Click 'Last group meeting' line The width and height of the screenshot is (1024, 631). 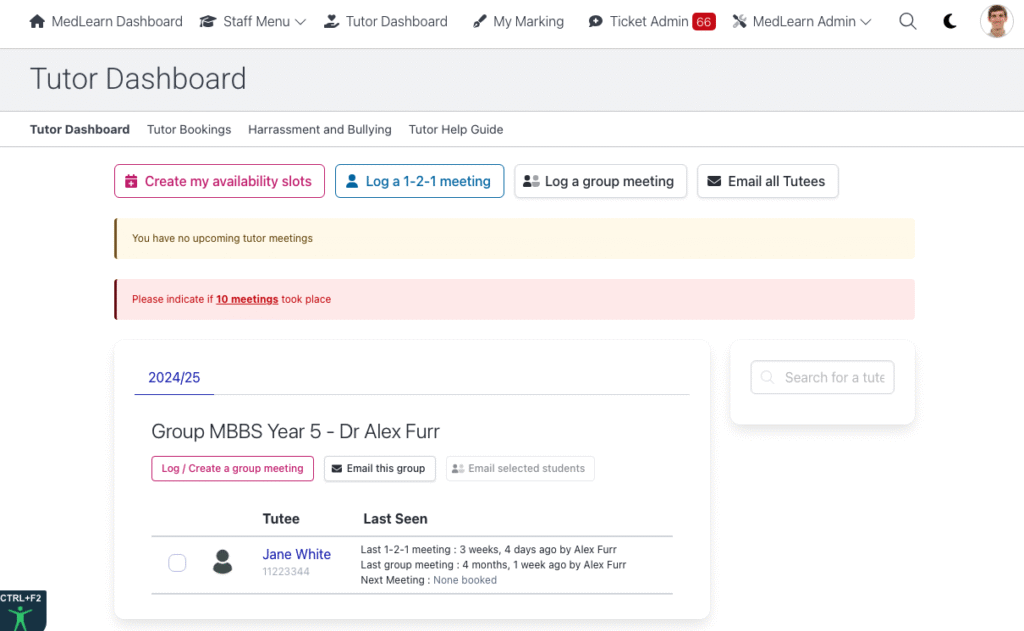coord(493,564)
